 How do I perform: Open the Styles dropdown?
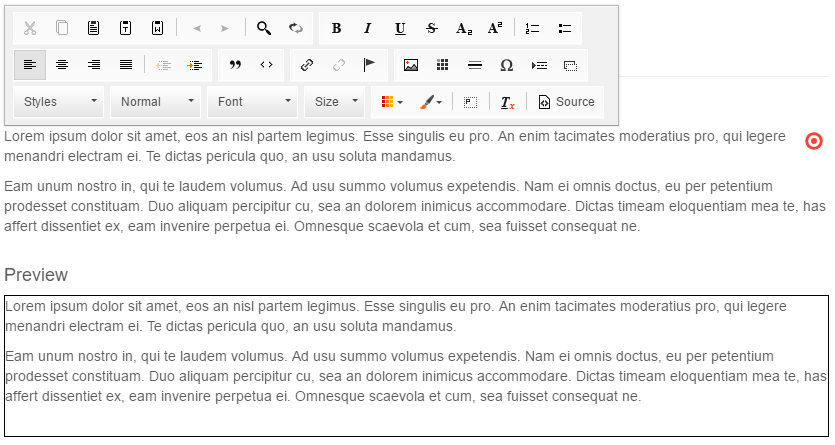coord(60,102)
